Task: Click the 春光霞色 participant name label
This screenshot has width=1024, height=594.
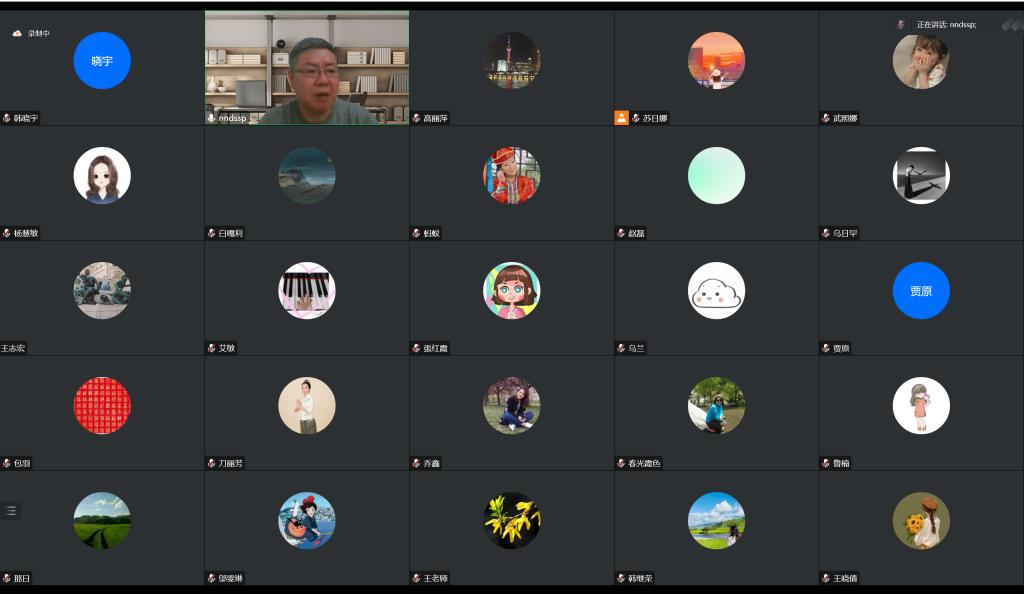Action: 644,463
